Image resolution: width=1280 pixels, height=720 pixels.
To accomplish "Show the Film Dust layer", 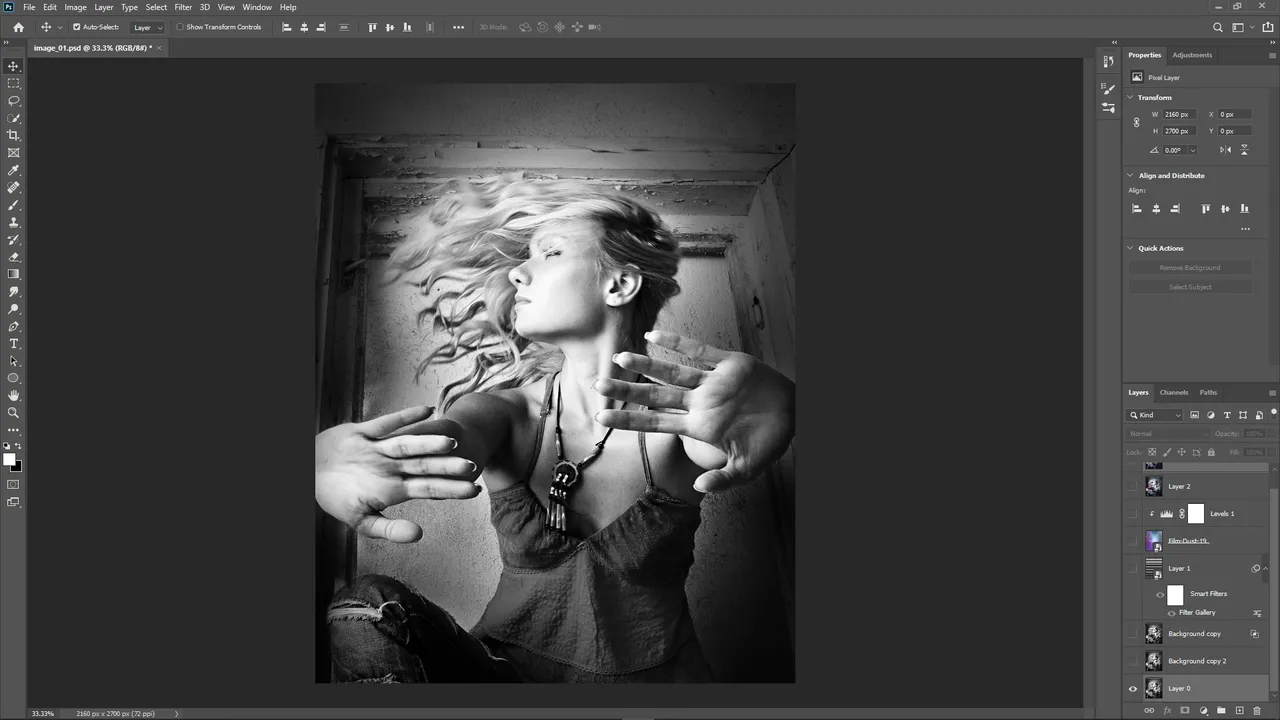I will pos(1133,541).
